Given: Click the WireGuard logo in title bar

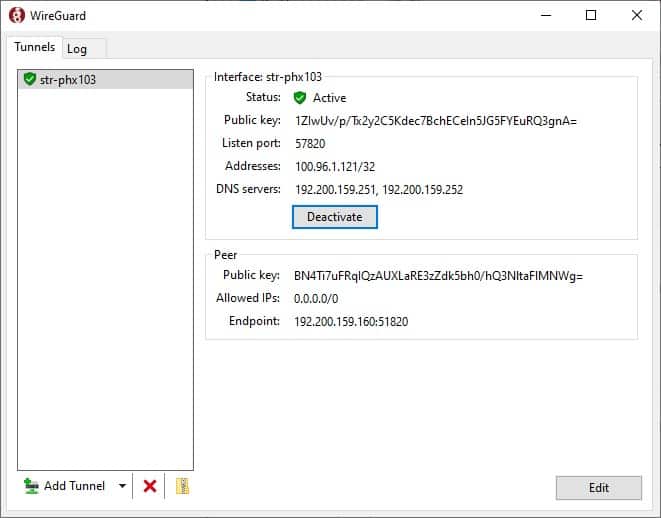Looking at the screenshot, I should [x=16, y=15].
